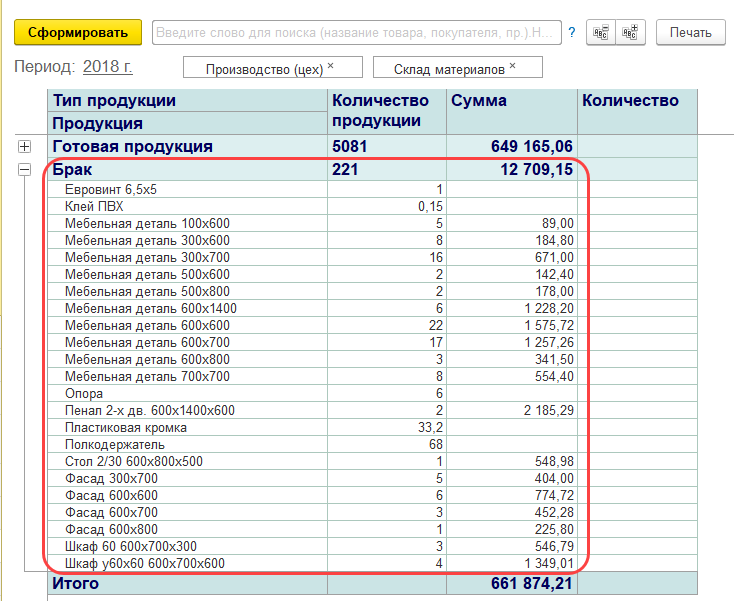734x601 pixels.
Task: Click Готовая продукция sum 649 165,06
Action: click(532, 147)
